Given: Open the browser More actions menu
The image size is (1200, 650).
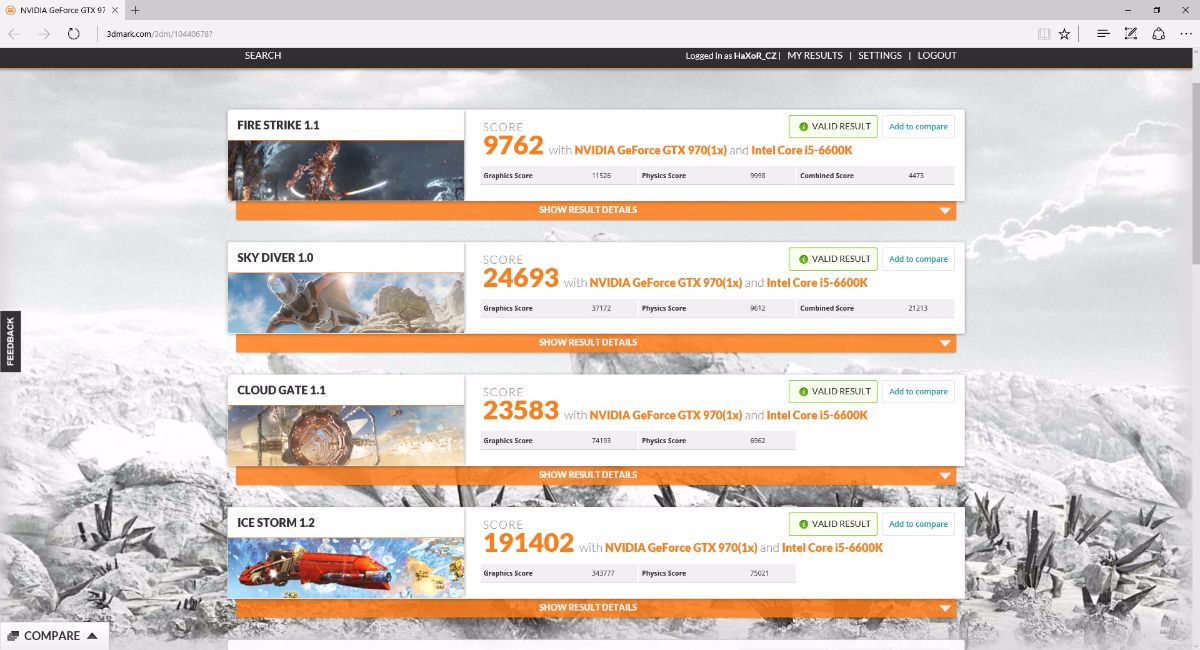Looking at the screenshot, I should tap(1186, 34).
